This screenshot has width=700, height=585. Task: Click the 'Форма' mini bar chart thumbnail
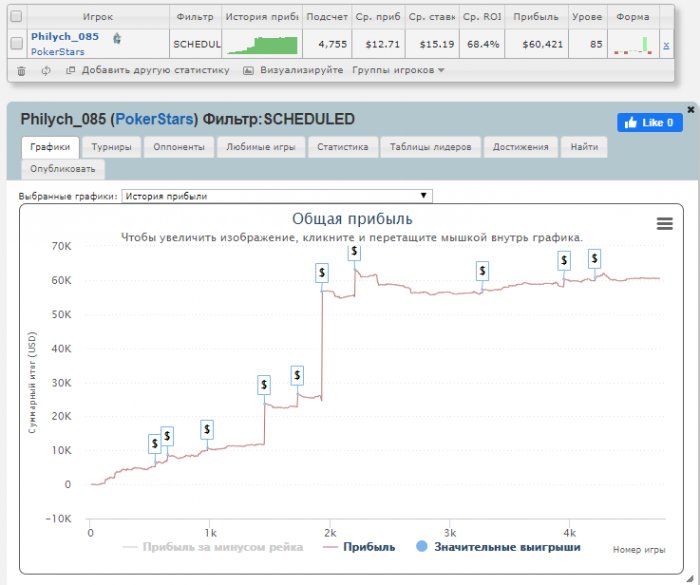pyautogui.click(x=633, y=45)
